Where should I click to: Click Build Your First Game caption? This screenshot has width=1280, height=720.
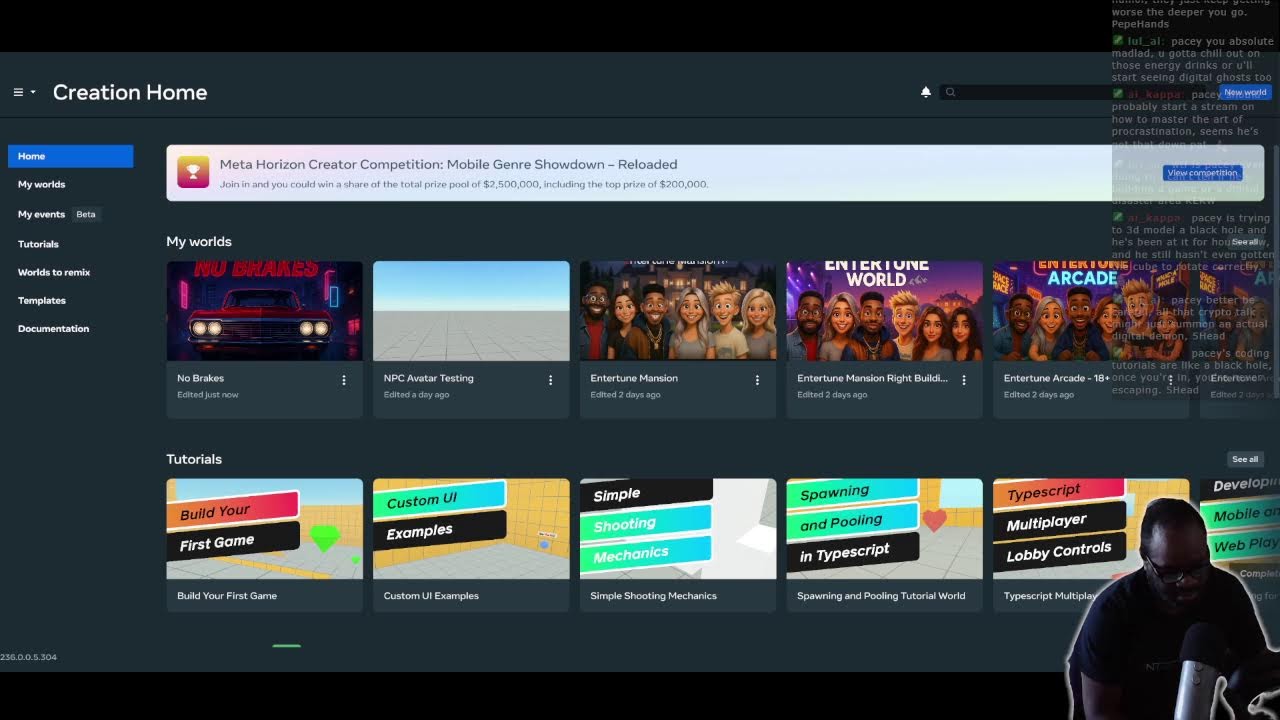pyautogui.click(x=227, y=596)
